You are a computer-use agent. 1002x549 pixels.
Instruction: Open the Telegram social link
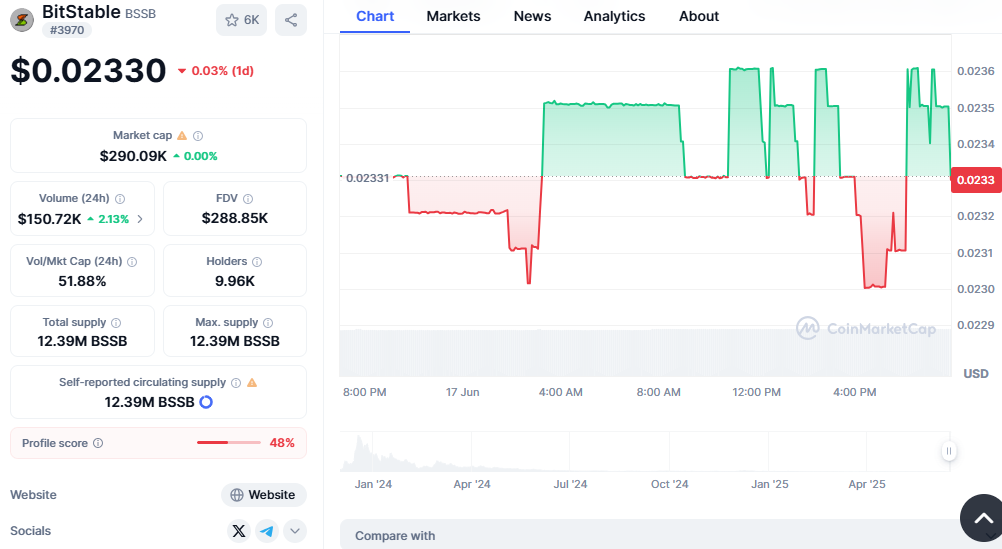pos(266,531)
